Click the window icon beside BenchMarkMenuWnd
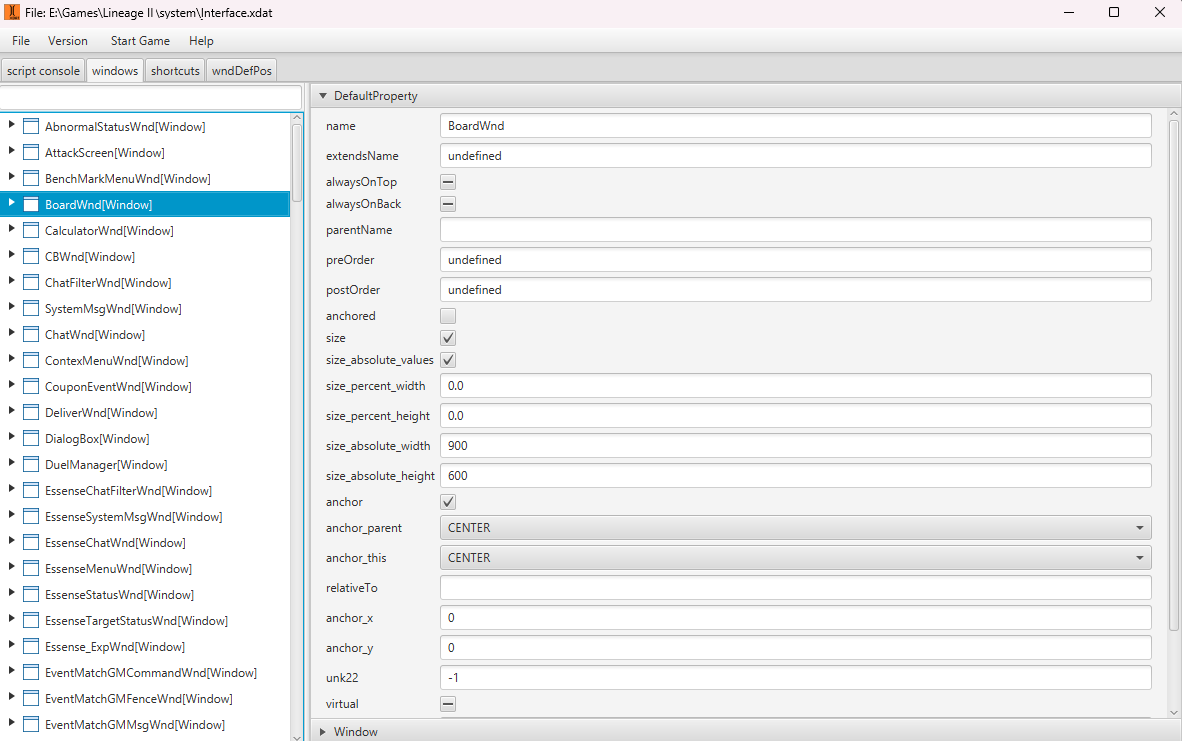Screen dimensions: 1182x741 [31, 179]
